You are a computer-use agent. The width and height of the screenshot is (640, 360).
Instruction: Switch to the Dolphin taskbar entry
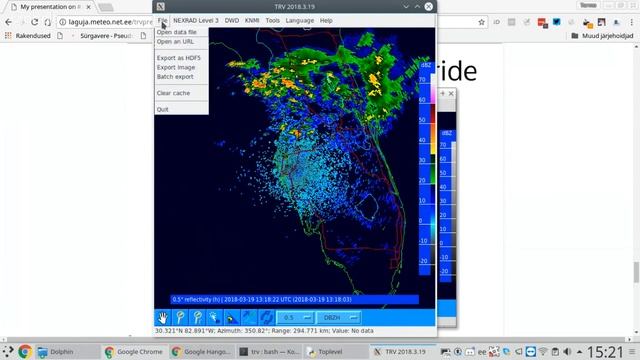pyautogui.click(x=67, y=351)
